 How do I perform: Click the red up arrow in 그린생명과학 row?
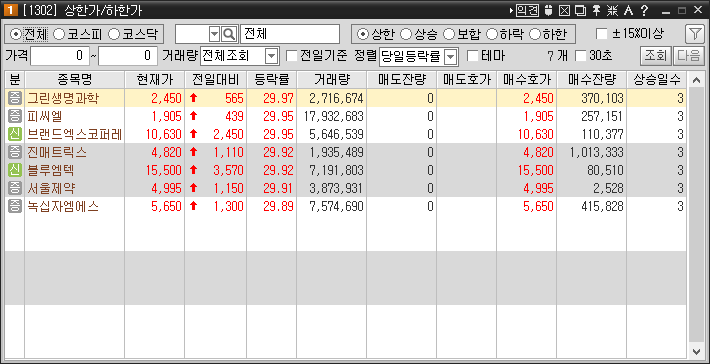194,98
